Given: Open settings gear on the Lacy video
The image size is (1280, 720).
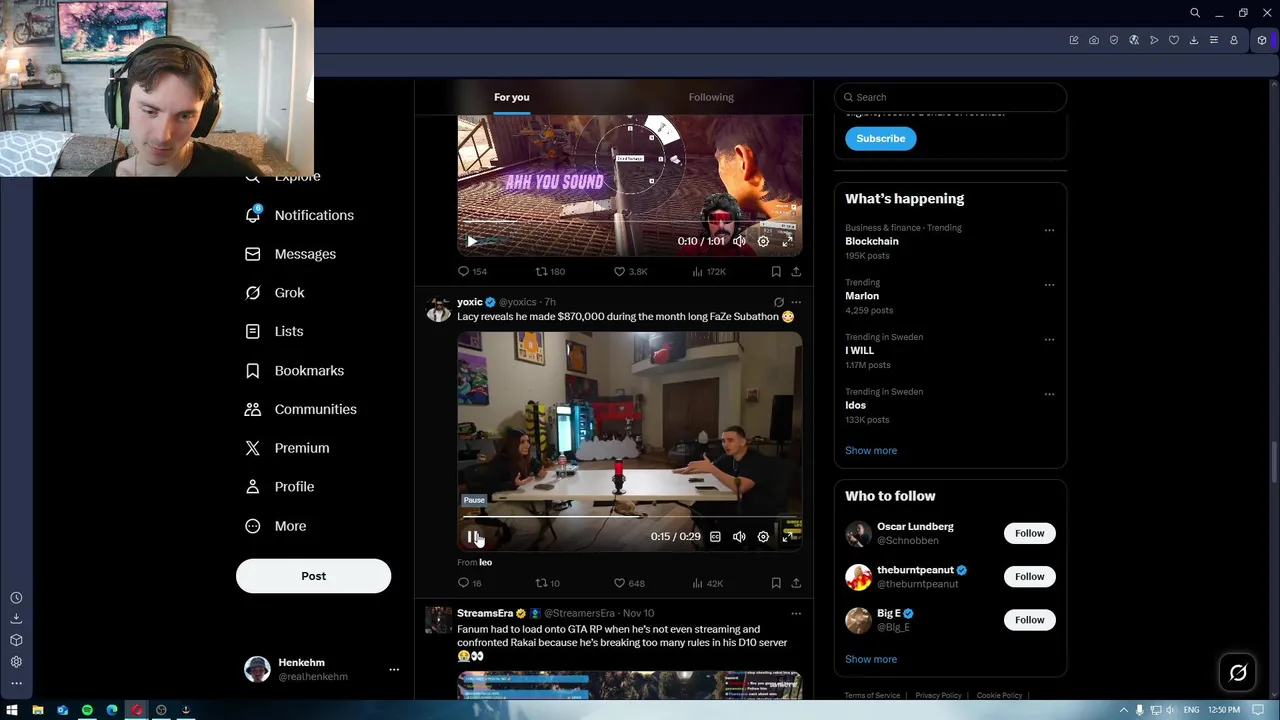Looking at the screenshot, I should [x=763, y=537].
